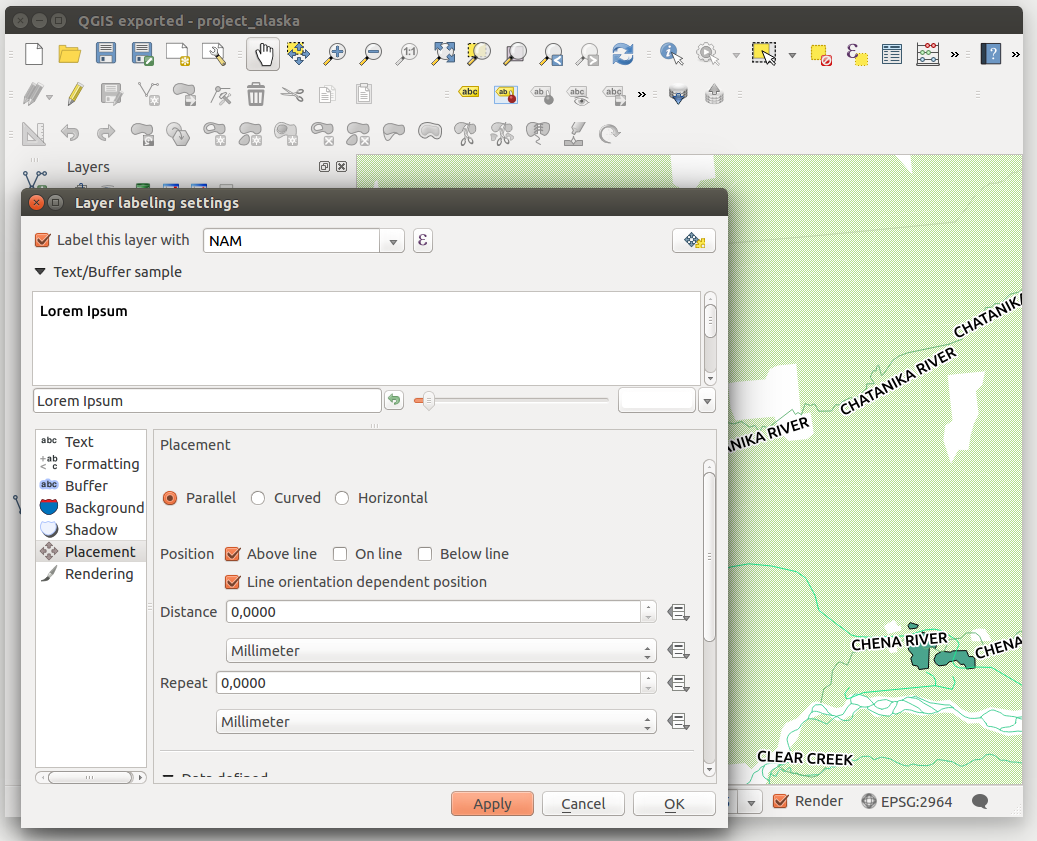Screen dimensions: 1037x841
Task: Select the Pan Map hand tool
Action: [x=263, y=54]
